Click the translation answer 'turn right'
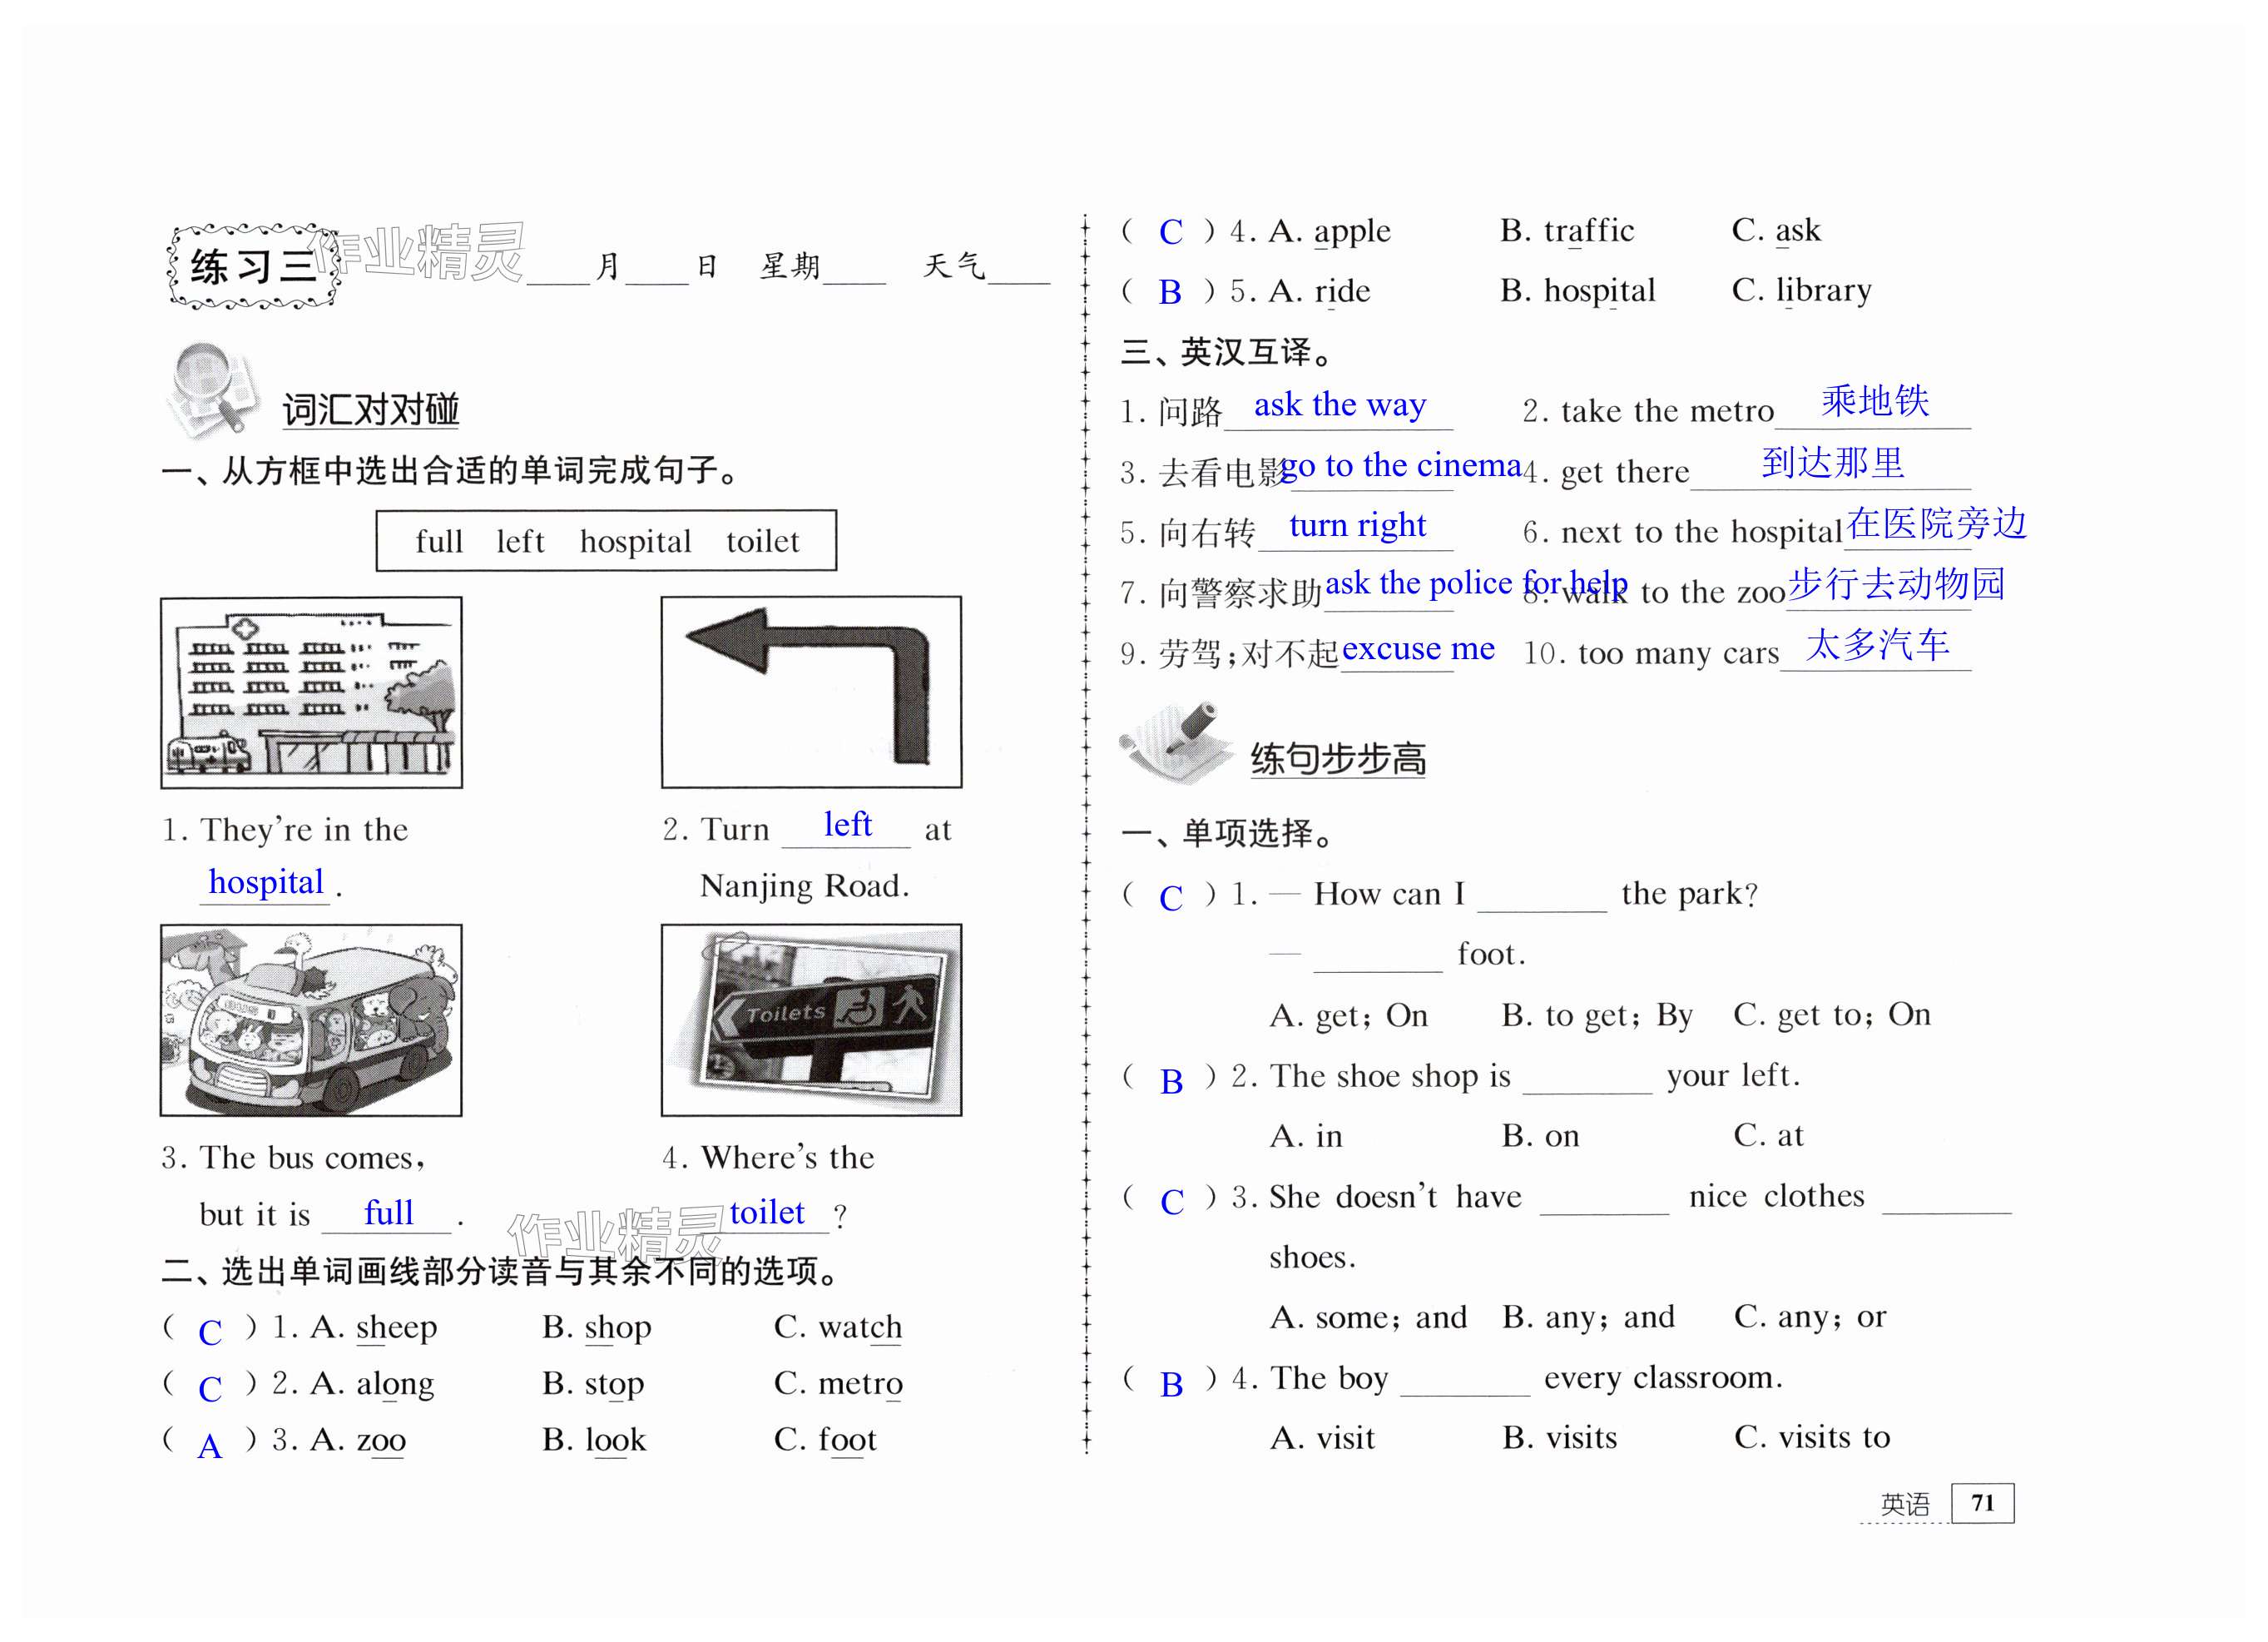The image size is (2268, 1642). click(1356, 525)
